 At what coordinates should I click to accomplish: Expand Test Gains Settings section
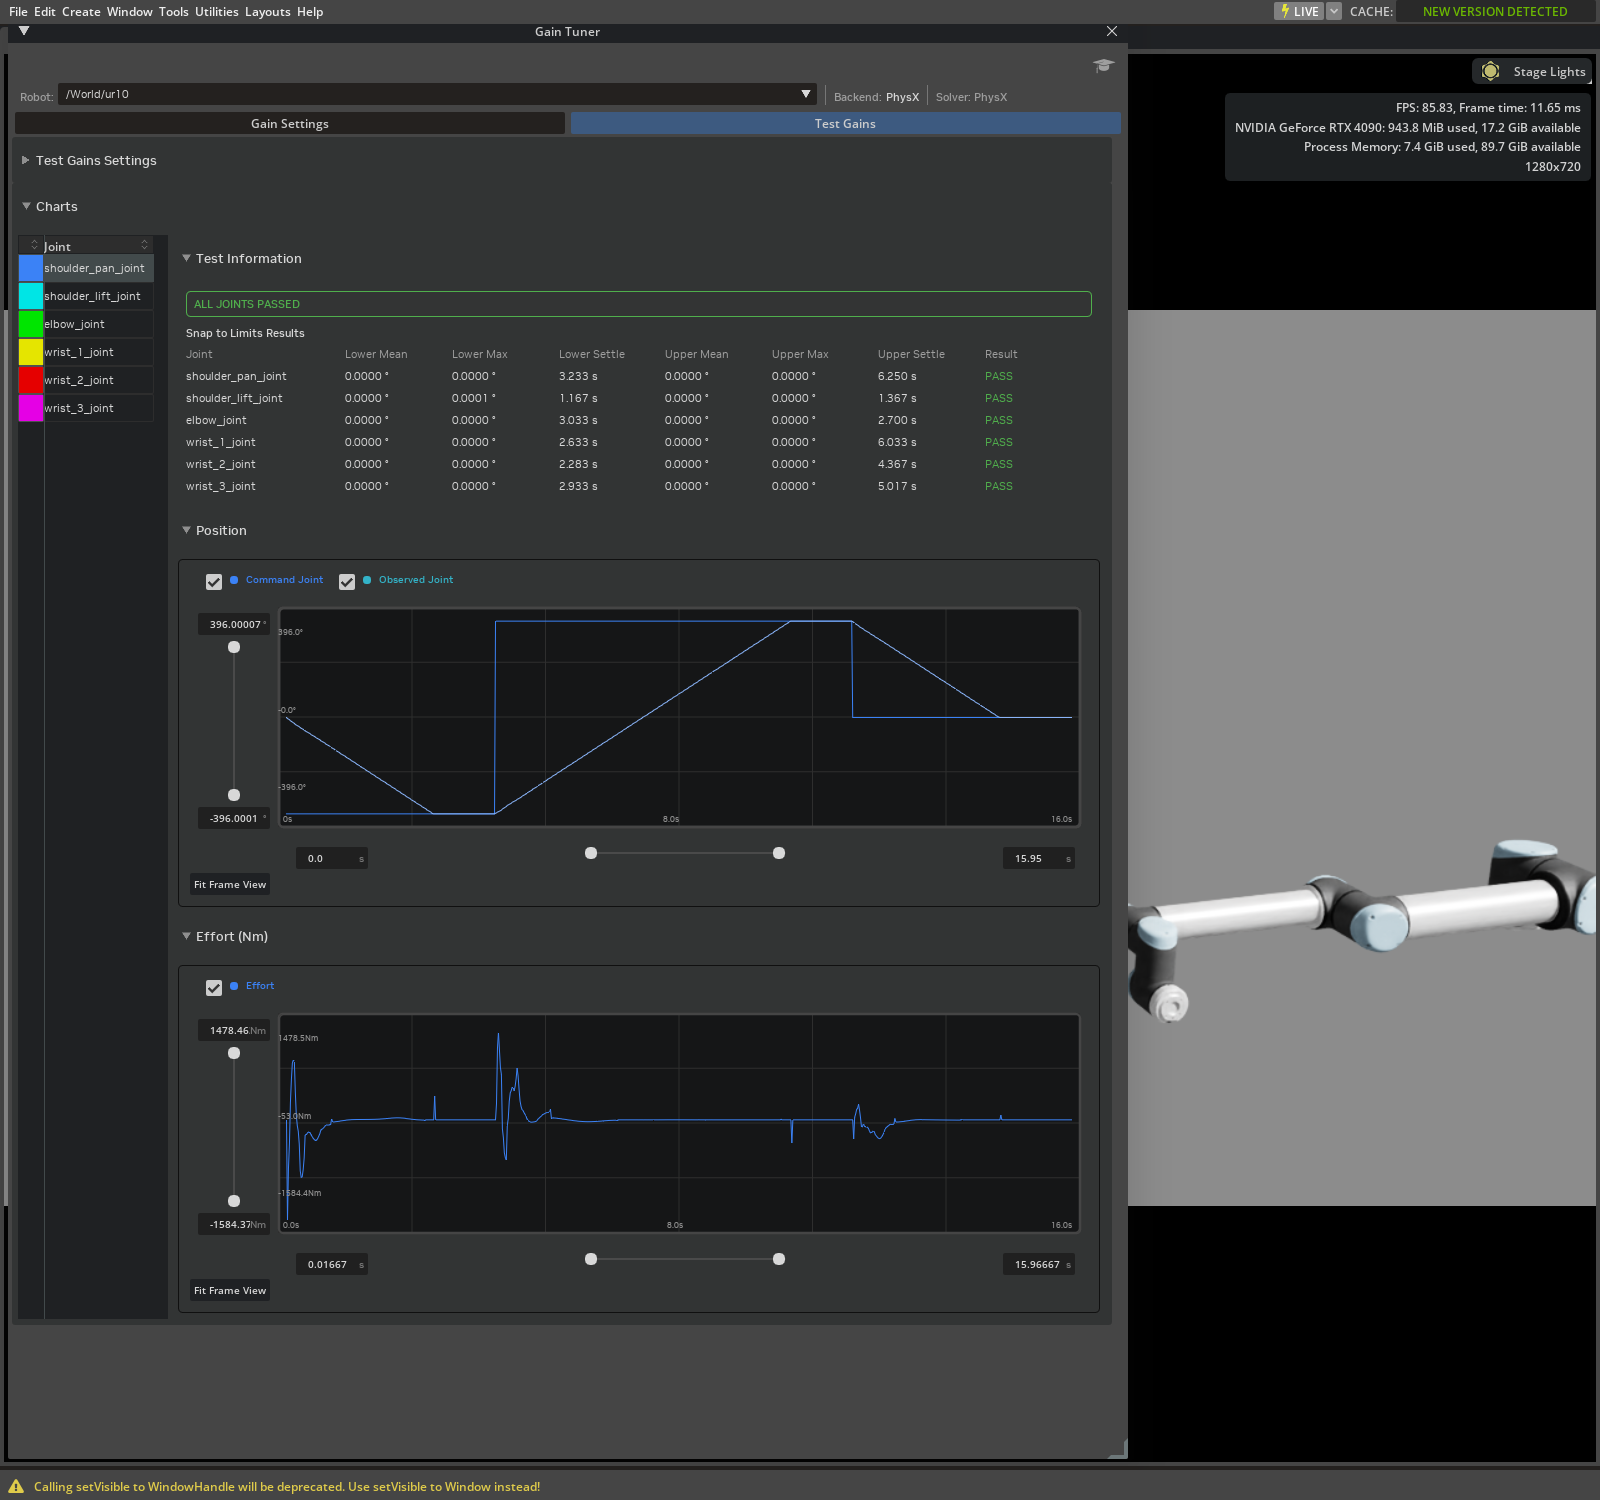(26, 160)
